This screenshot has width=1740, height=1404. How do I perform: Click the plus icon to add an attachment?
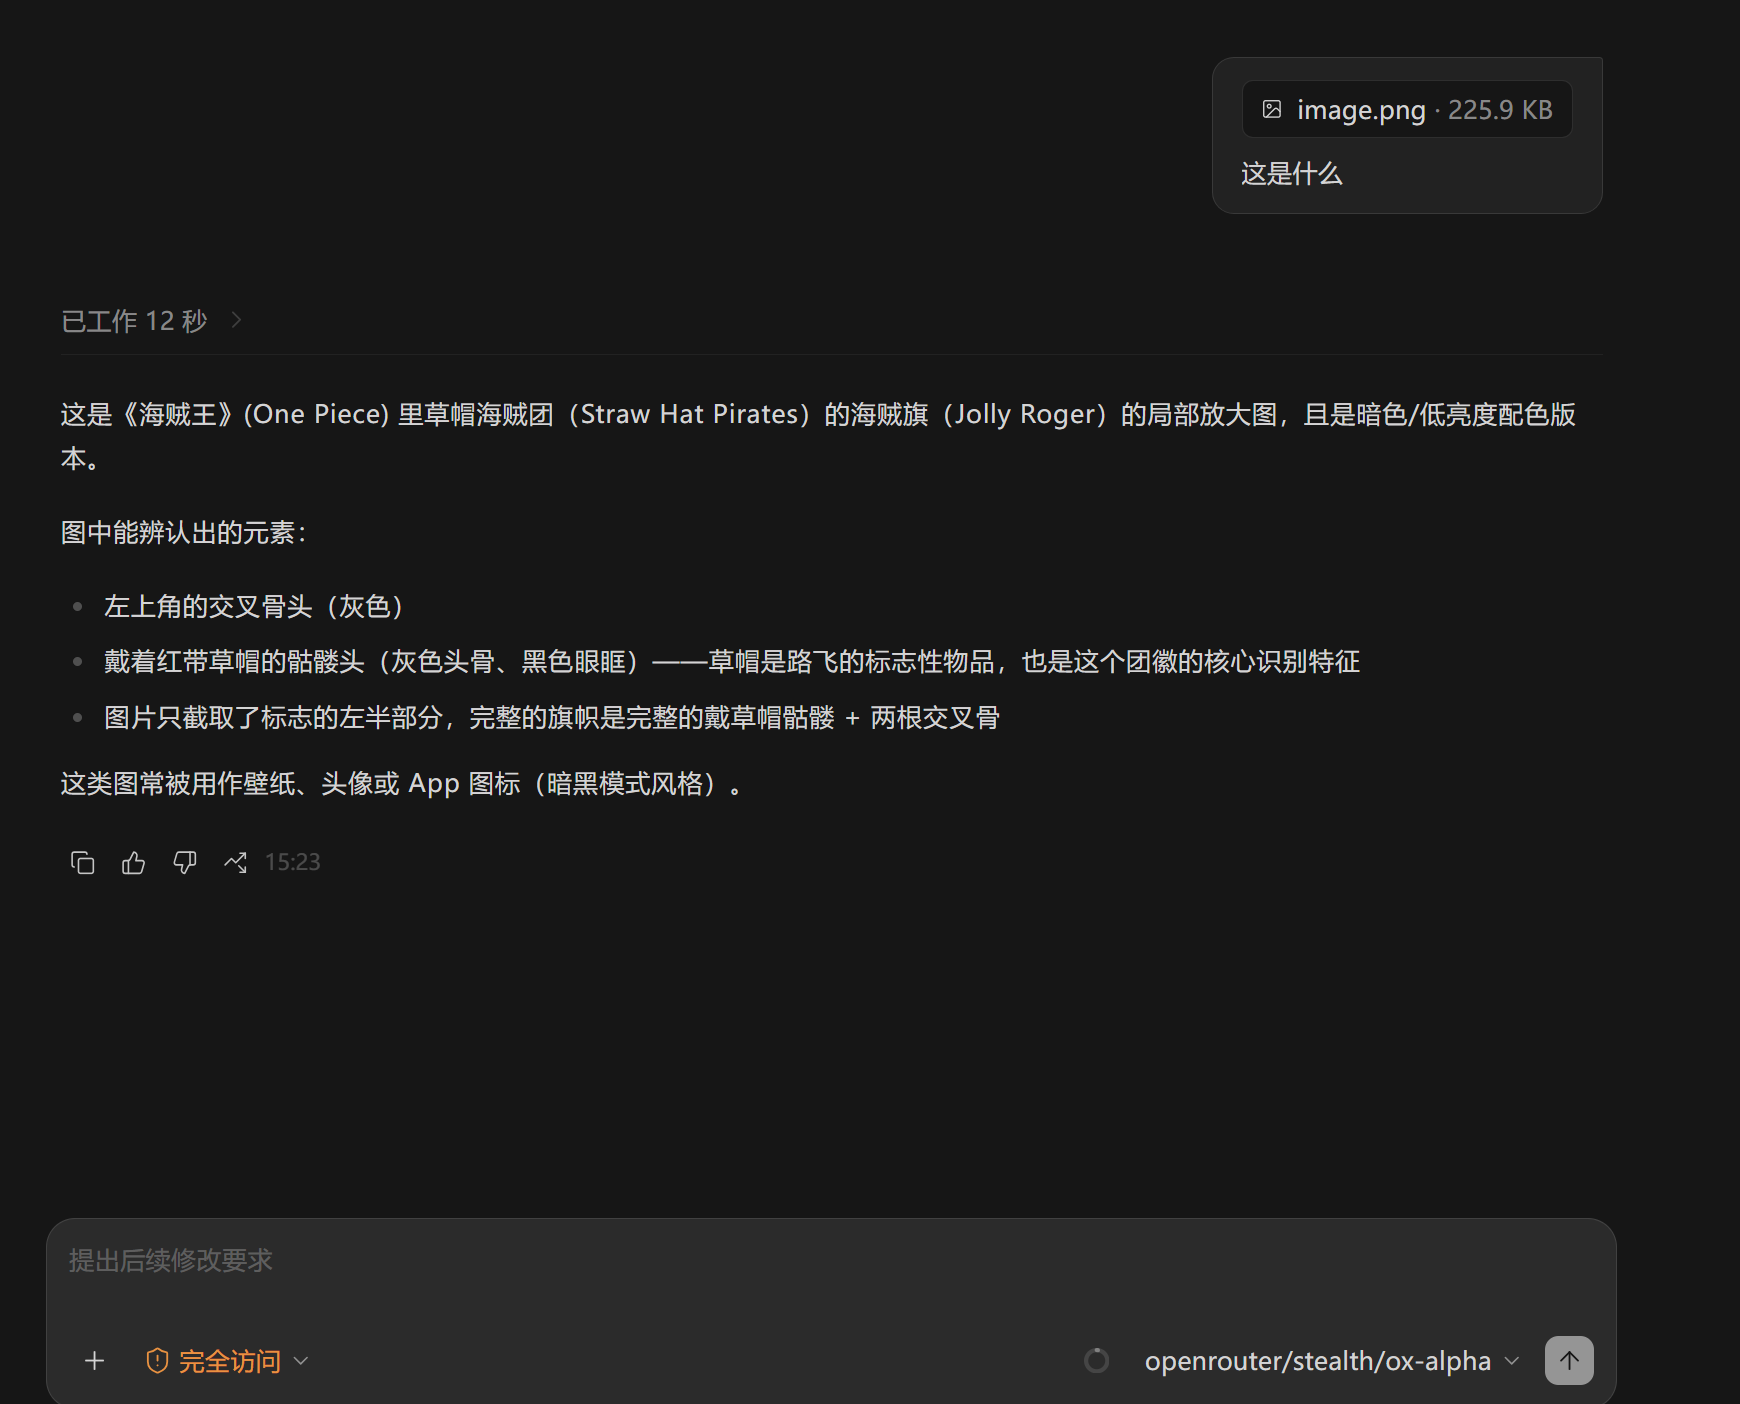pyautogui.click(x=95, y=1361)
